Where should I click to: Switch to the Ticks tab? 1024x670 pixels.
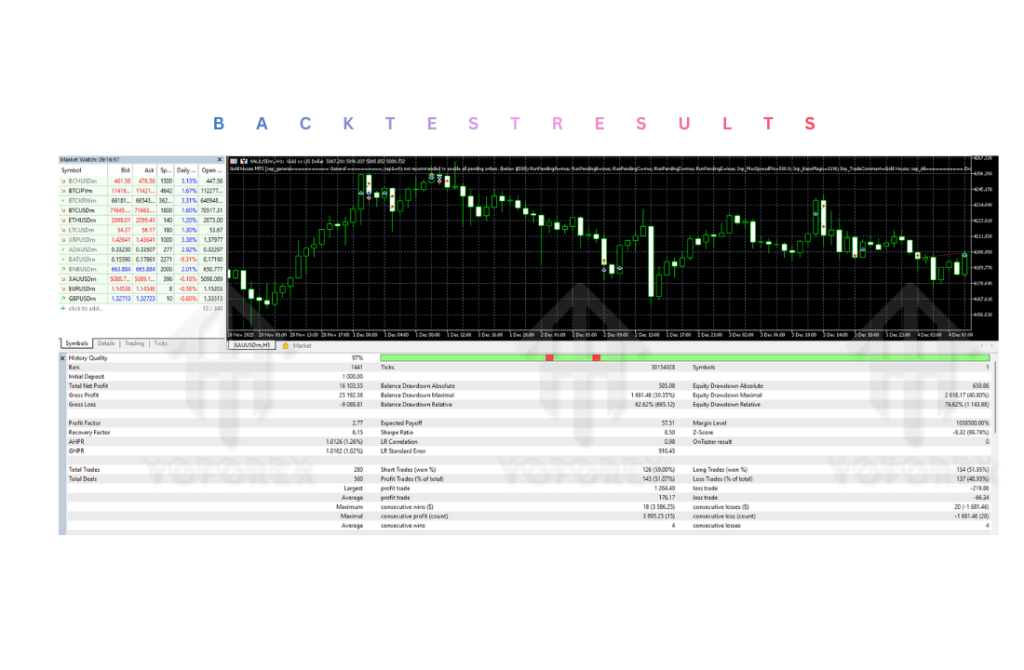tap(161, 344)
